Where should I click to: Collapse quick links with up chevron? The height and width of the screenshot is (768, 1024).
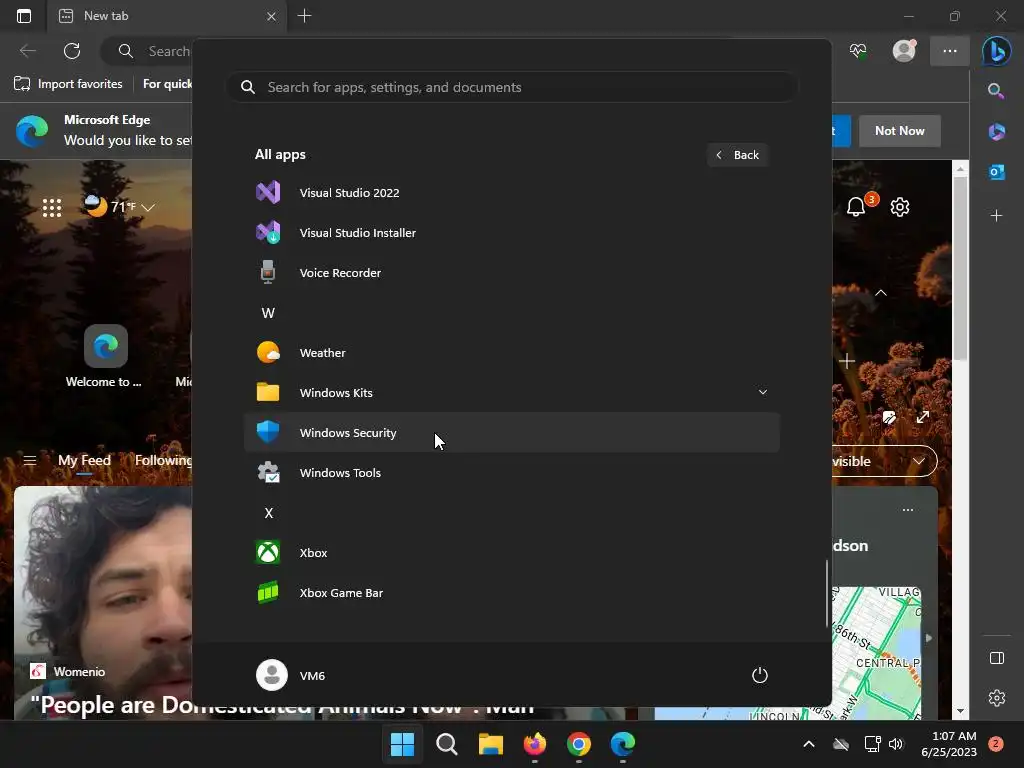[x=881, y=293]
